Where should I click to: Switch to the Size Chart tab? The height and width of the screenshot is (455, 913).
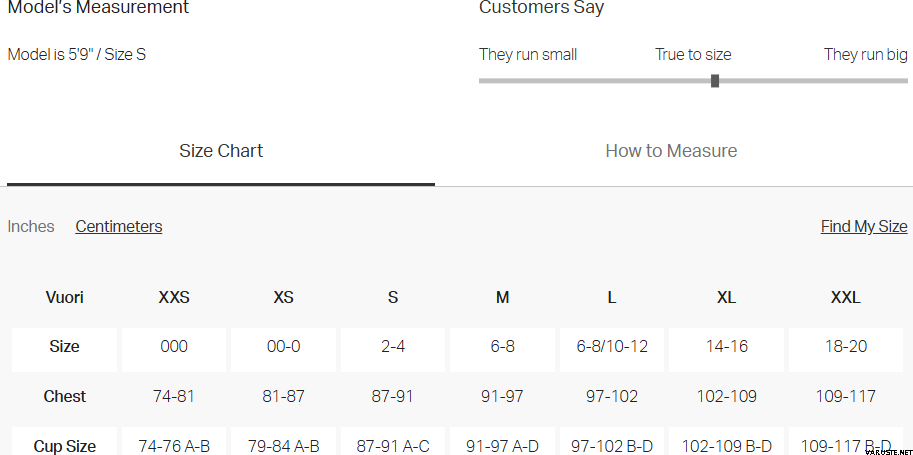click(221, 151)
